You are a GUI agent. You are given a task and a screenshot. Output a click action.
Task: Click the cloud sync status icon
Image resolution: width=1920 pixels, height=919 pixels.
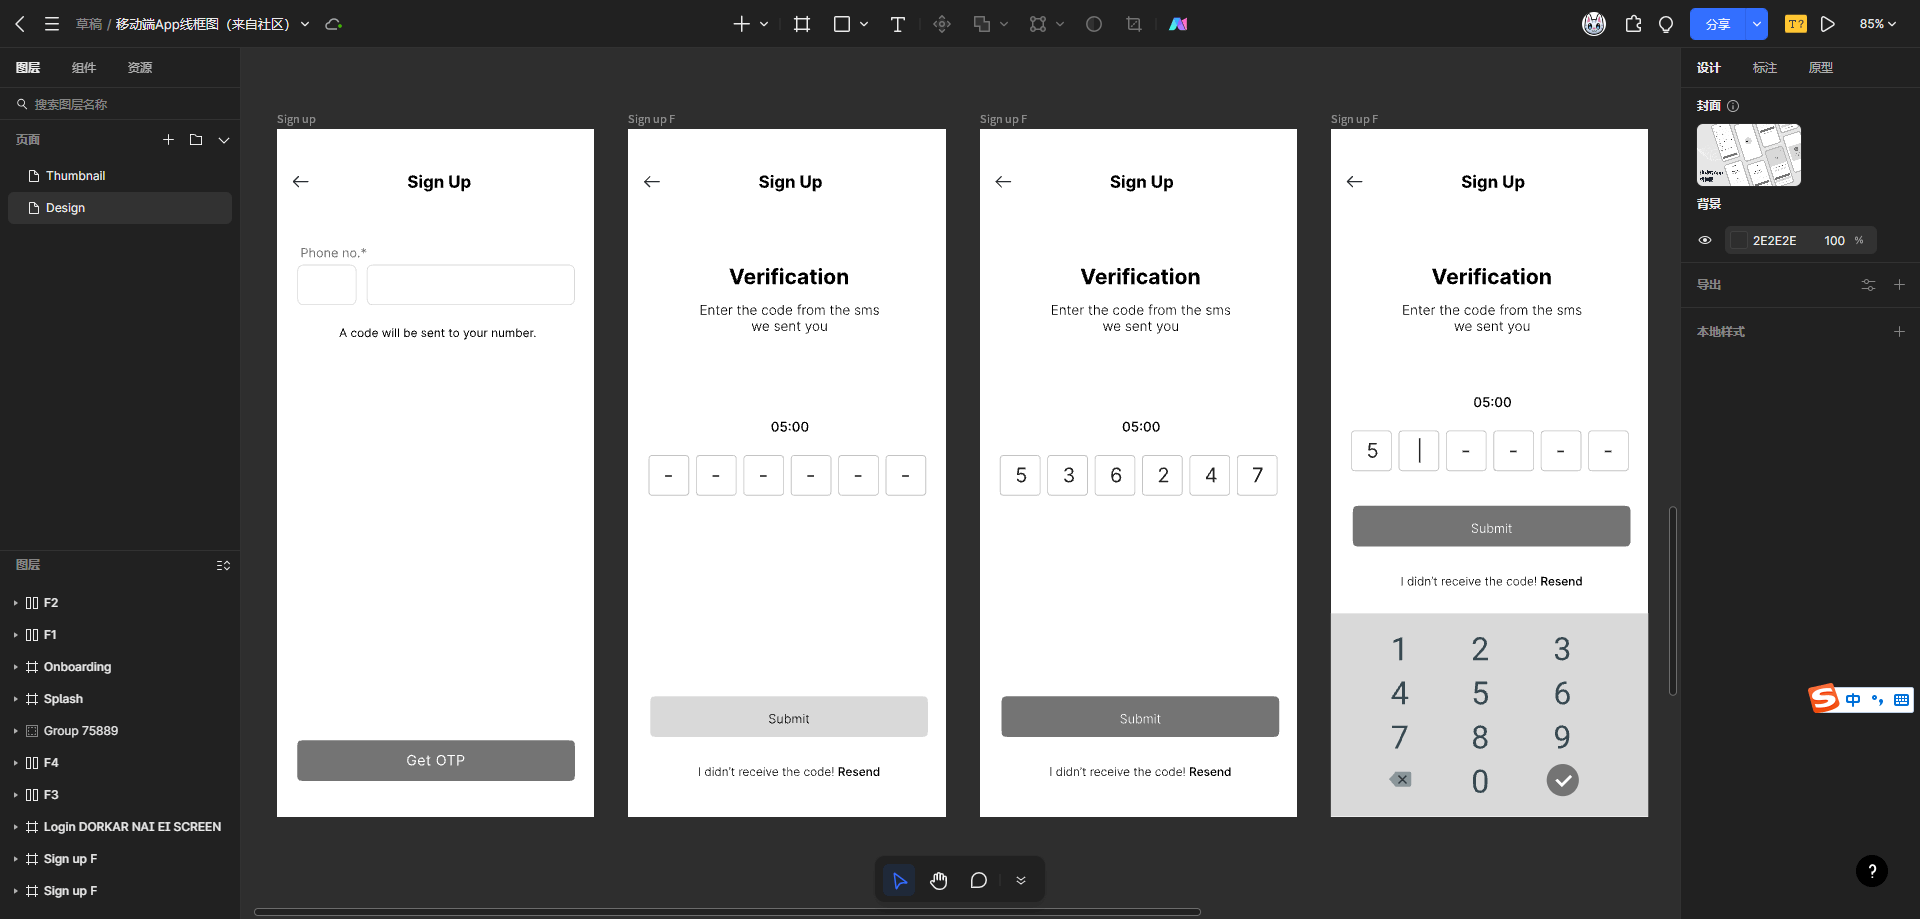coord(334,24)
